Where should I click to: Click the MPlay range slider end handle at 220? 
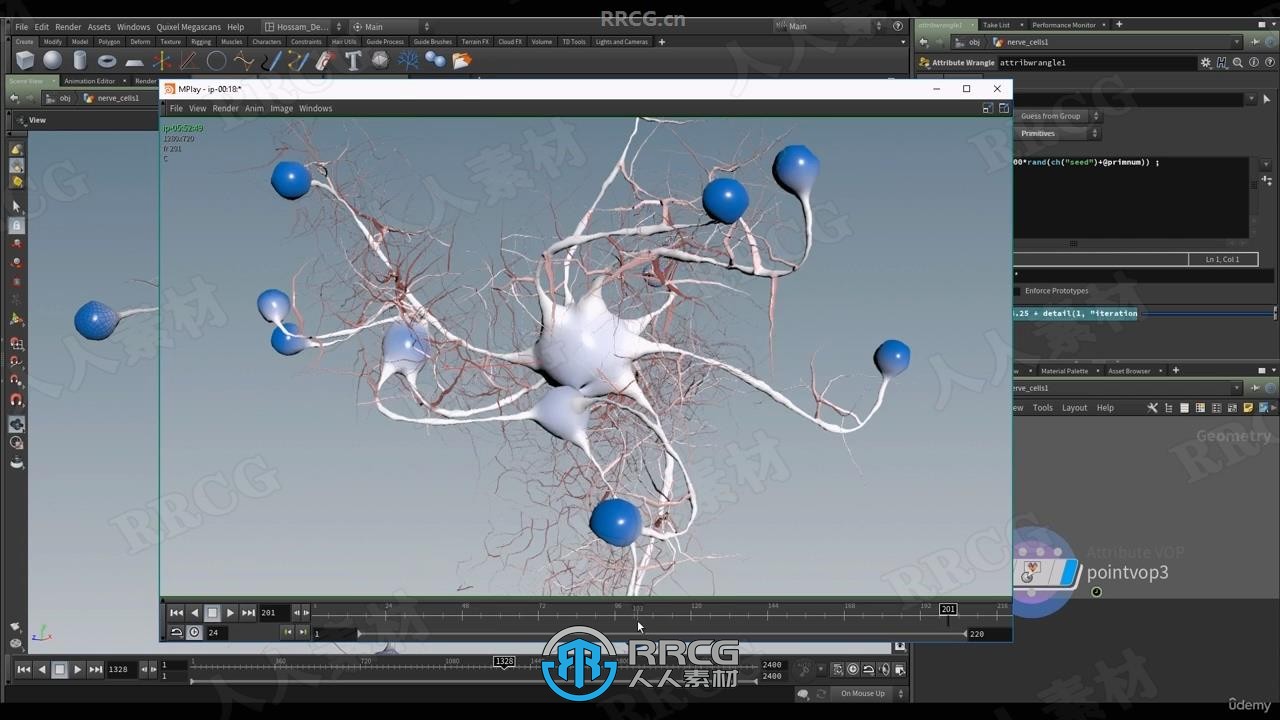(x=965, y=633)
